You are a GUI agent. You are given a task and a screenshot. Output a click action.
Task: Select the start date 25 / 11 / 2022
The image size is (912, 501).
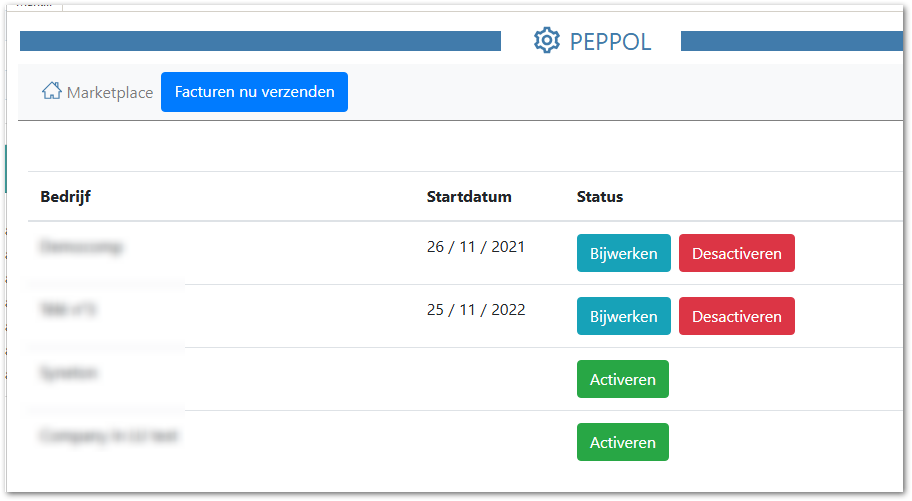click(x=475, y=310)
